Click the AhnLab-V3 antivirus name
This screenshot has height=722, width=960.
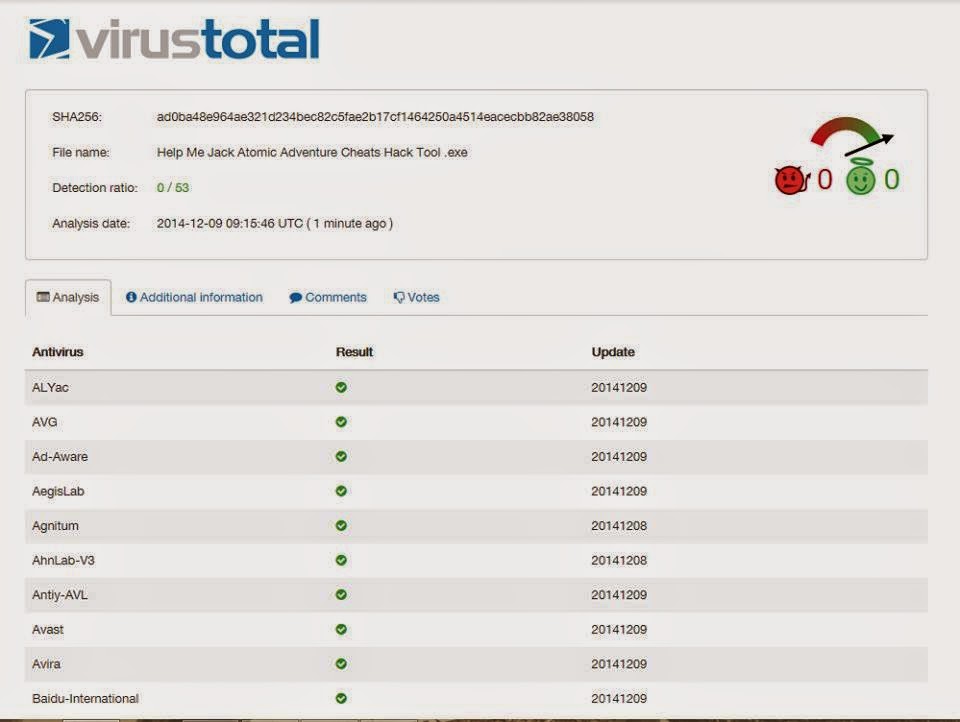tap(63, 560)
